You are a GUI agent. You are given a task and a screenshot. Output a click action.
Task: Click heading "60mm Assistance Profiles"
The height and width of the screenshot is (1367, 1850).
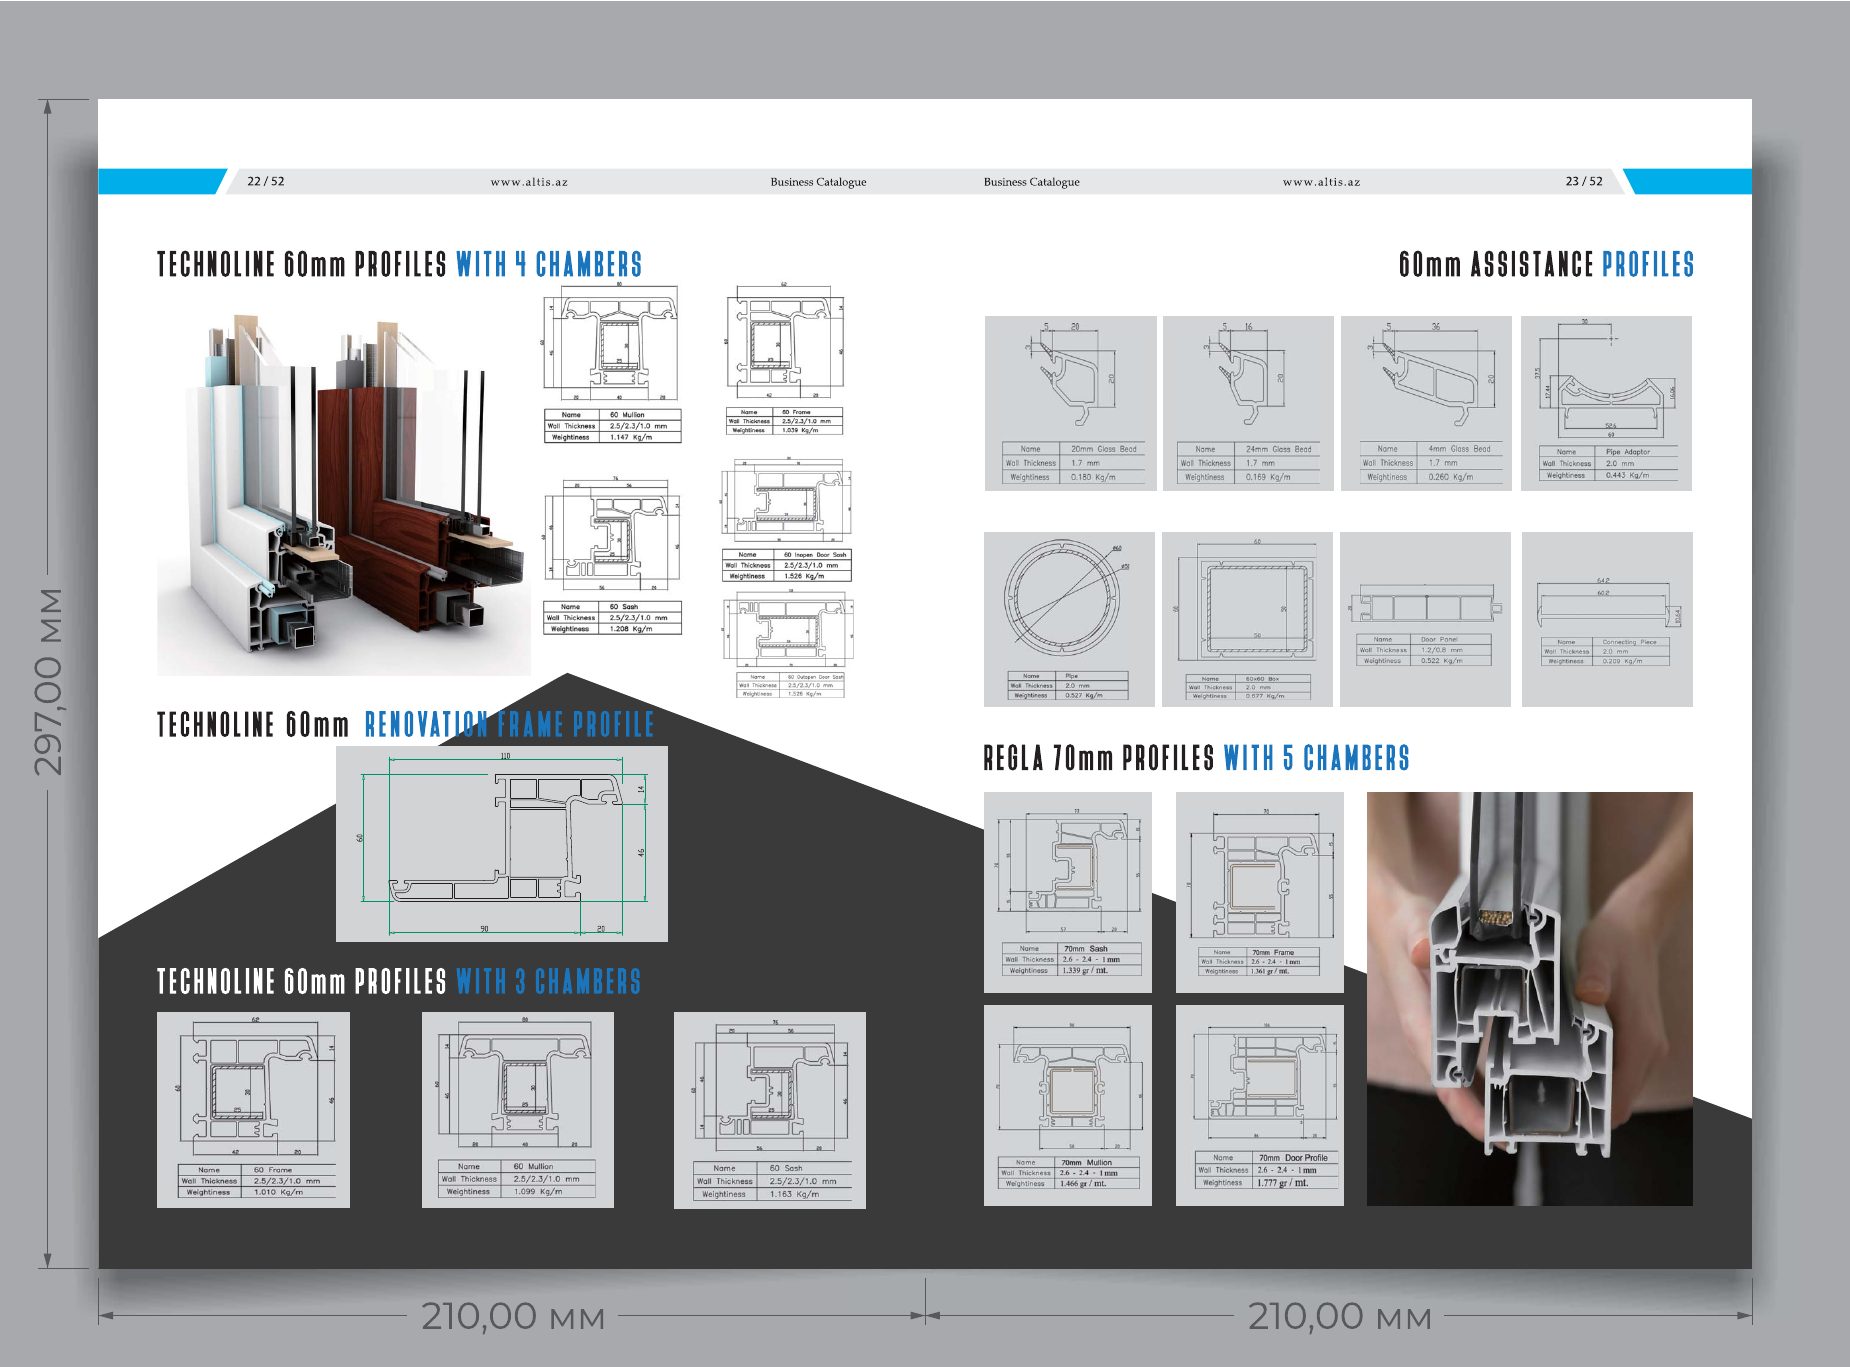(1546, 264)
